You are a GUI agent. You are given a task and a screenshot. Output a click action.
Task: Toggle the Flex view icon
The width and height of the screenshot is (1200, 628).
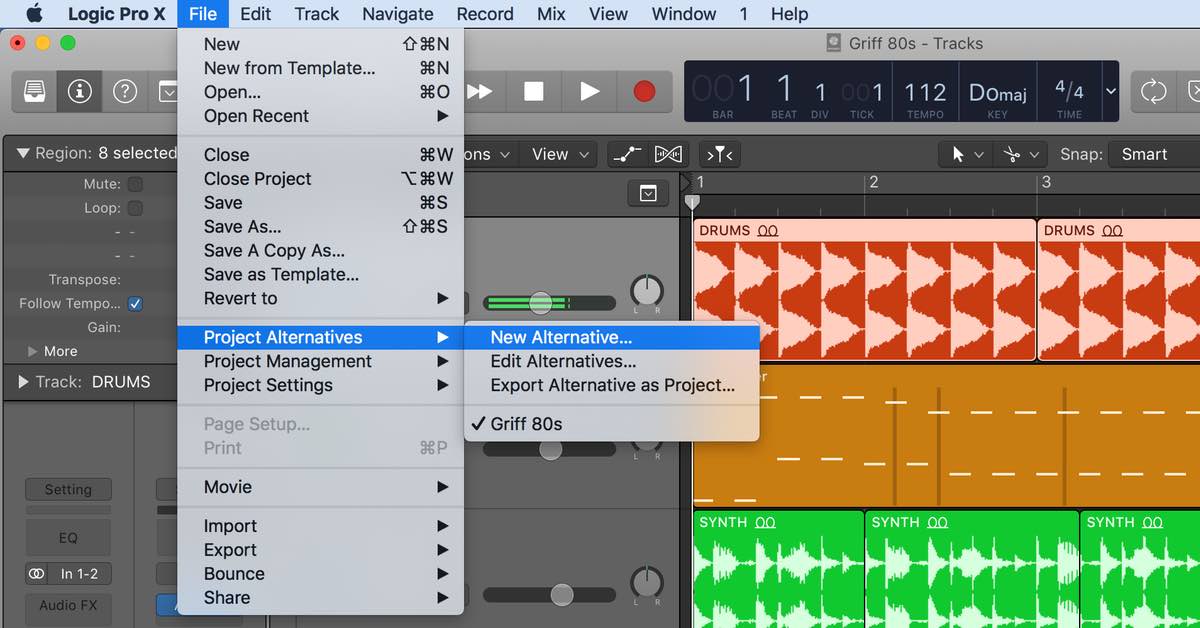pyautogui.click(x=668, y=154)
